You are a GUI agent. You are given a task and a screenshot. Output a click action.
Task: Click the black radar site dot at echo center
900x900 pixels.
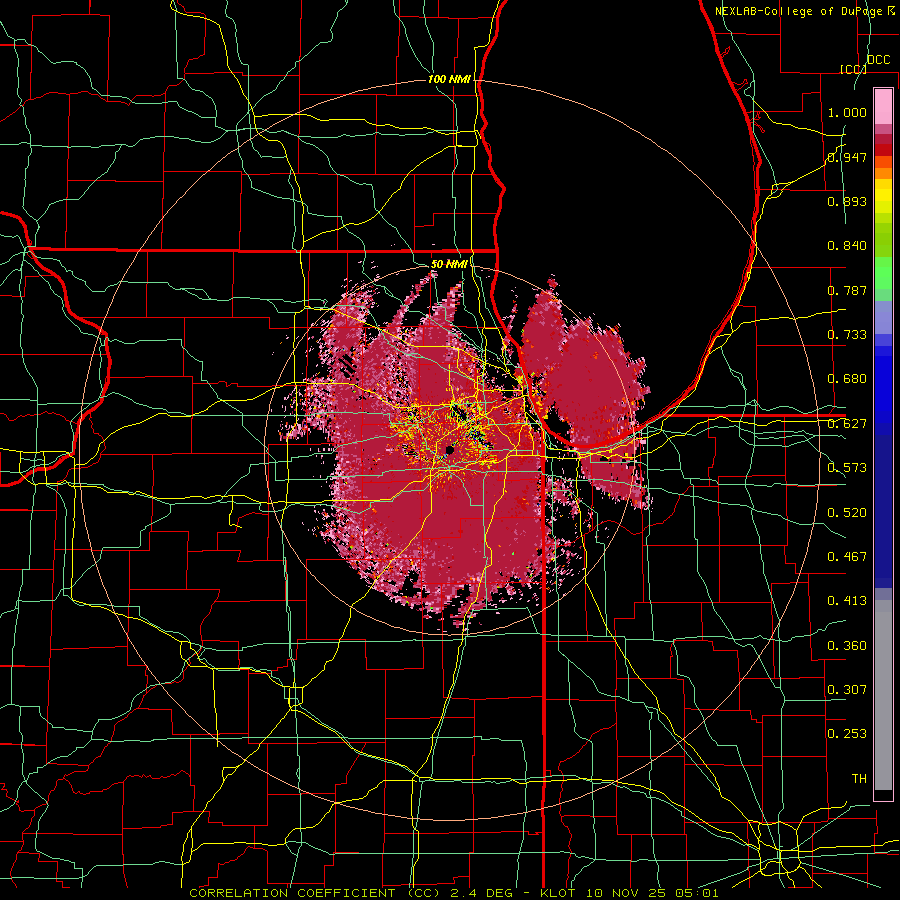click(x=449, y=451)
